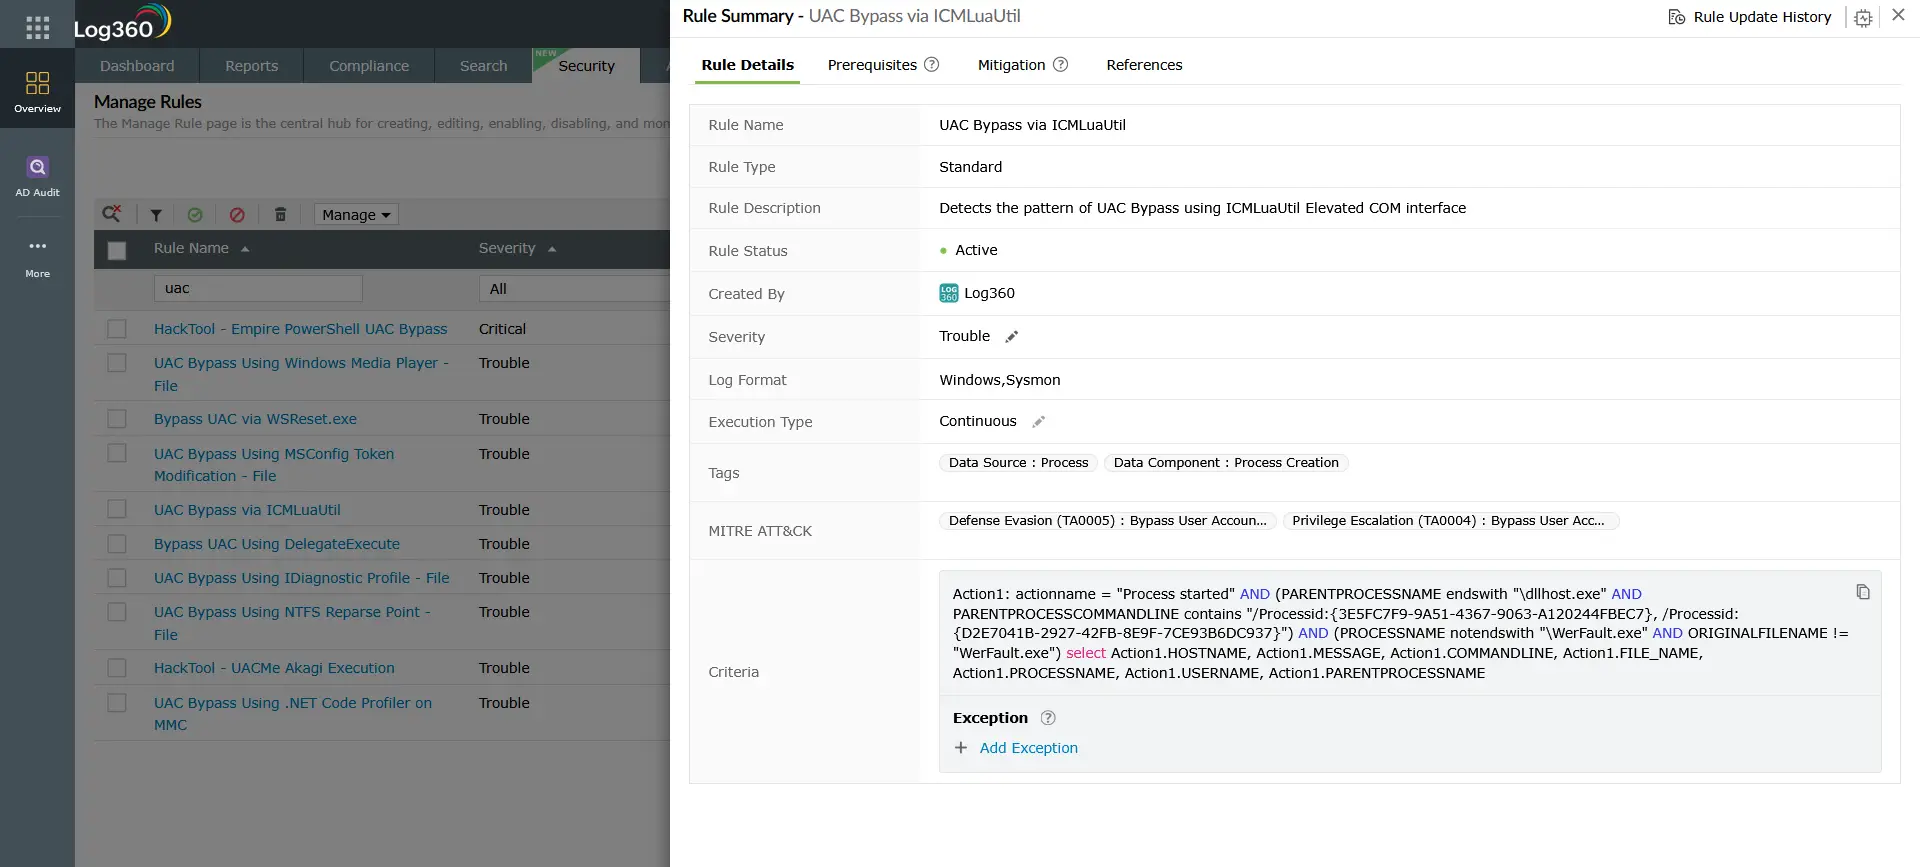Sort by Rule Name arrow icon
This screenshot has height=867, width=1920.
click(245, 249)
